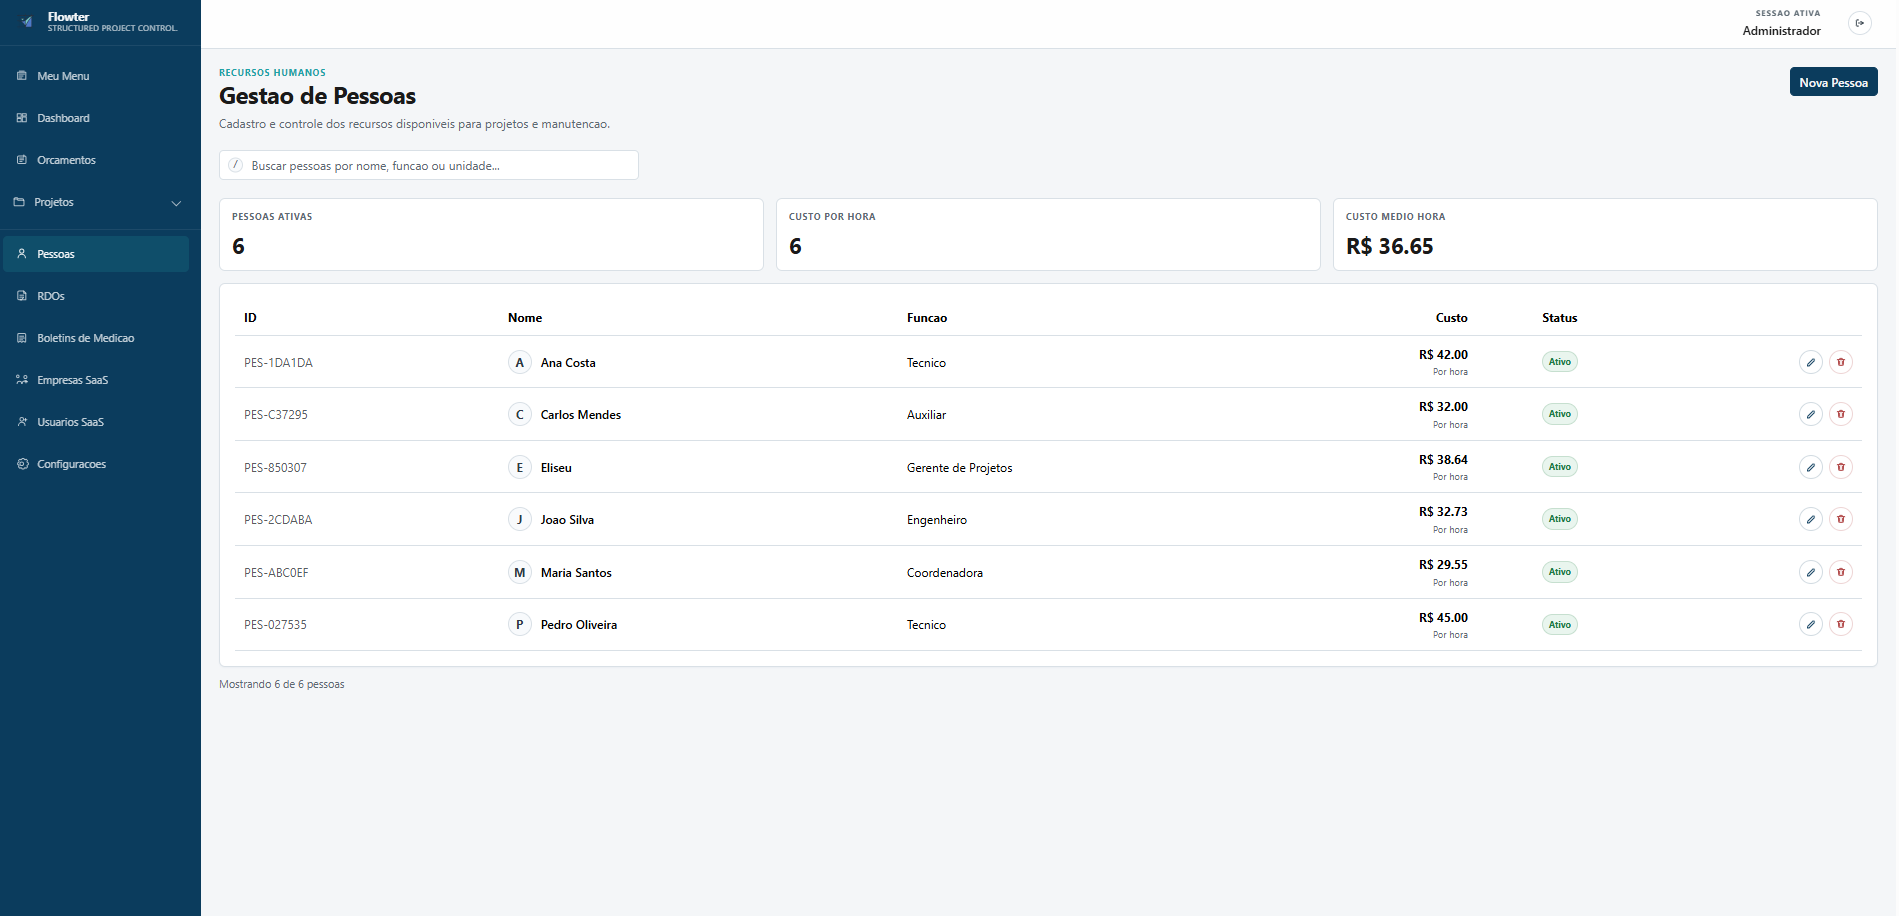Edit the Eliseu row with pencil icon
This screenshot has width=1899, height=916.
pos(1810,467)
